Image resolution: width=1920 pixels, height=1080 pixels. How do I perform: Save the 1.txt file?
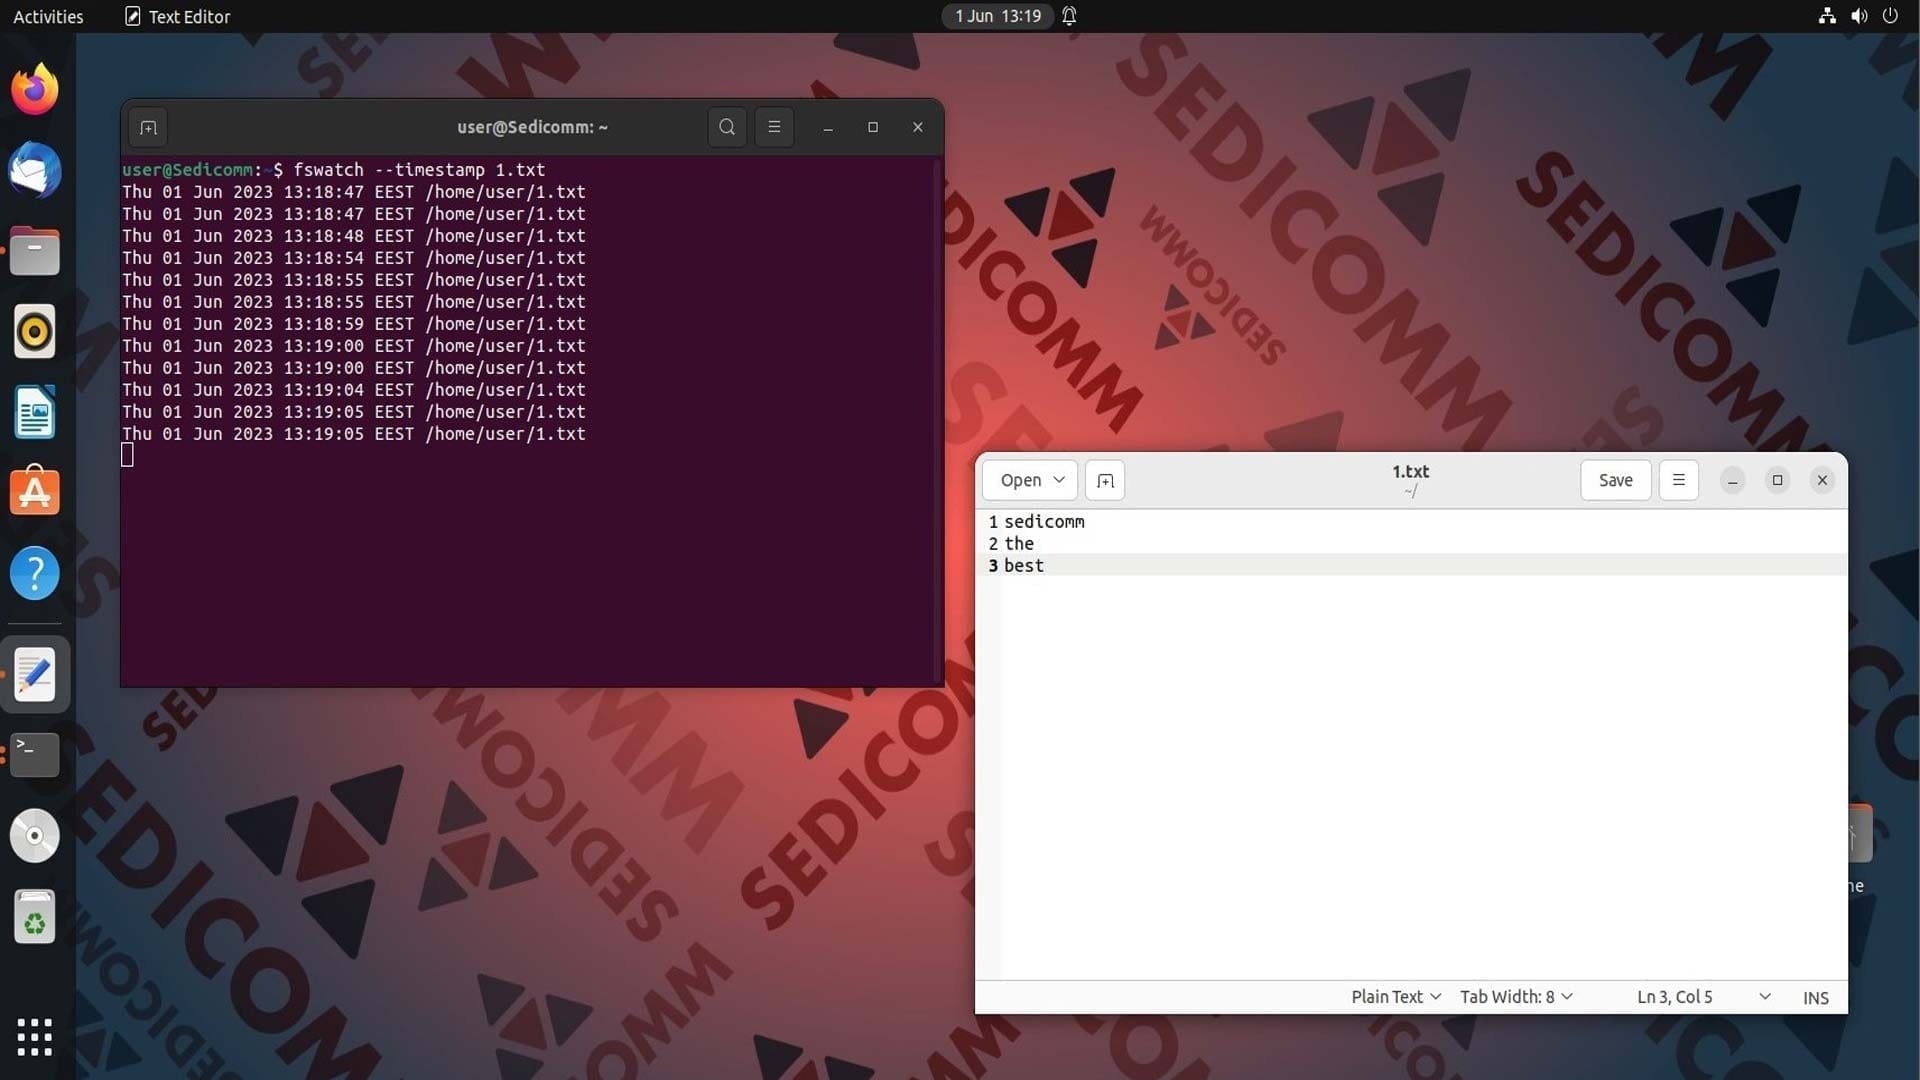1616,480
